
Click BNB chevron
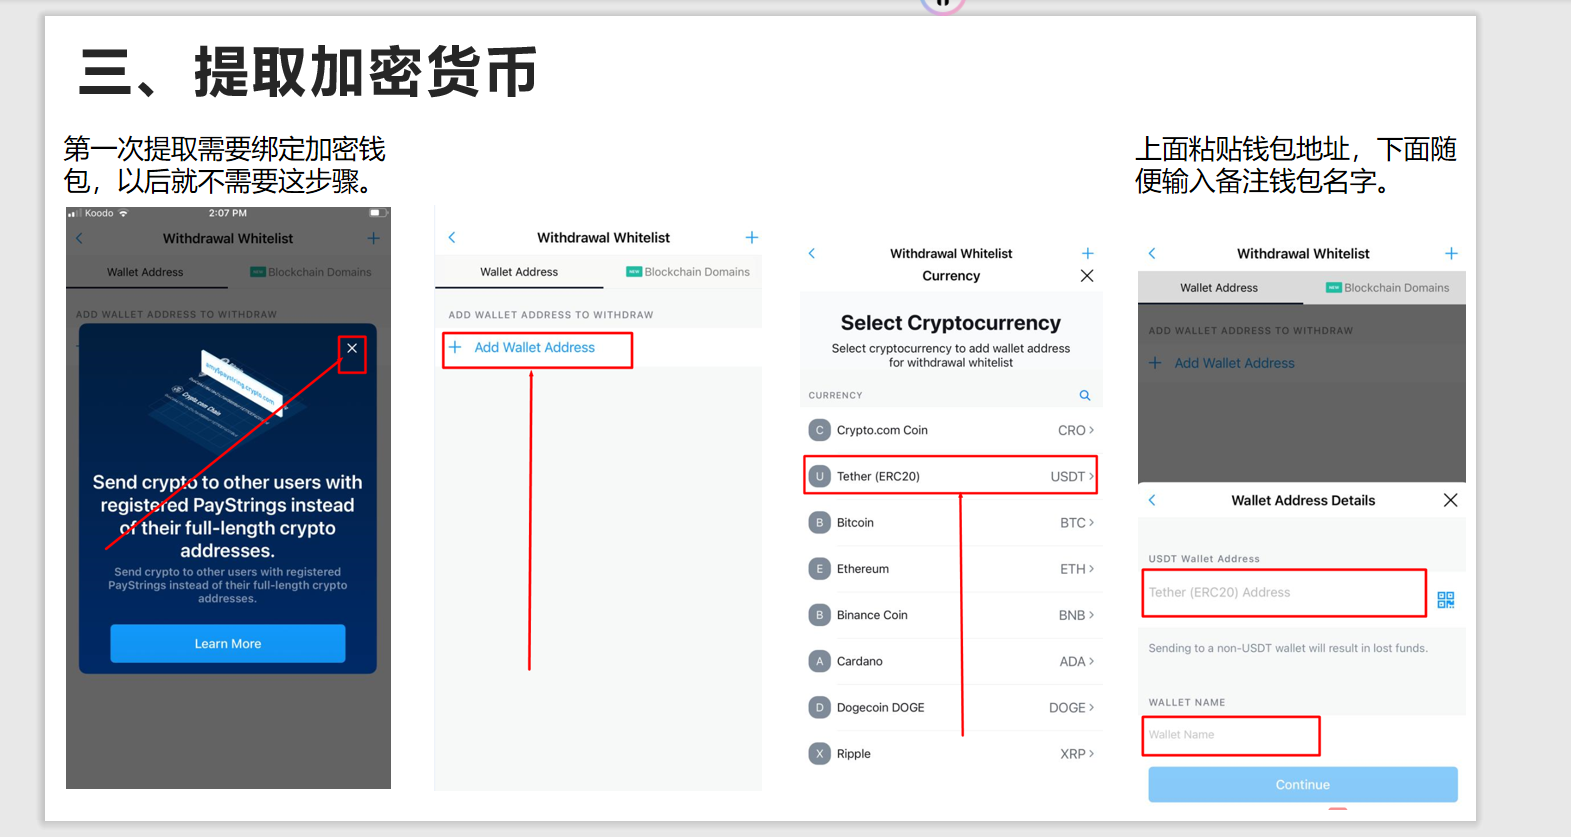tap(1091, 615)
